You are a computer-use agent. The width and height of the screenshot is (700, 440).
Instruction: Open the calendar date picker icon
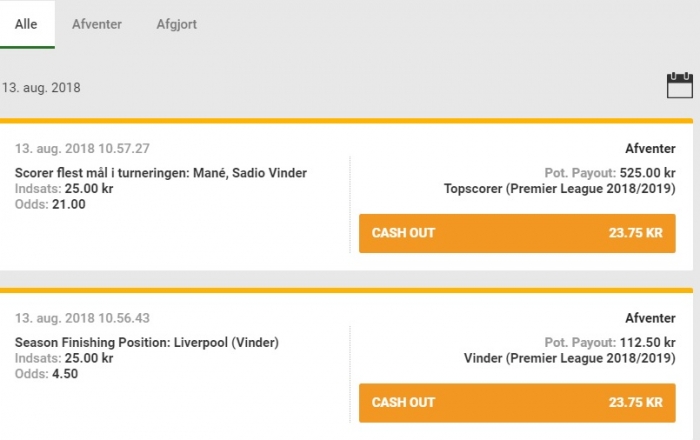pyautogui.click(x=679, y=85)
